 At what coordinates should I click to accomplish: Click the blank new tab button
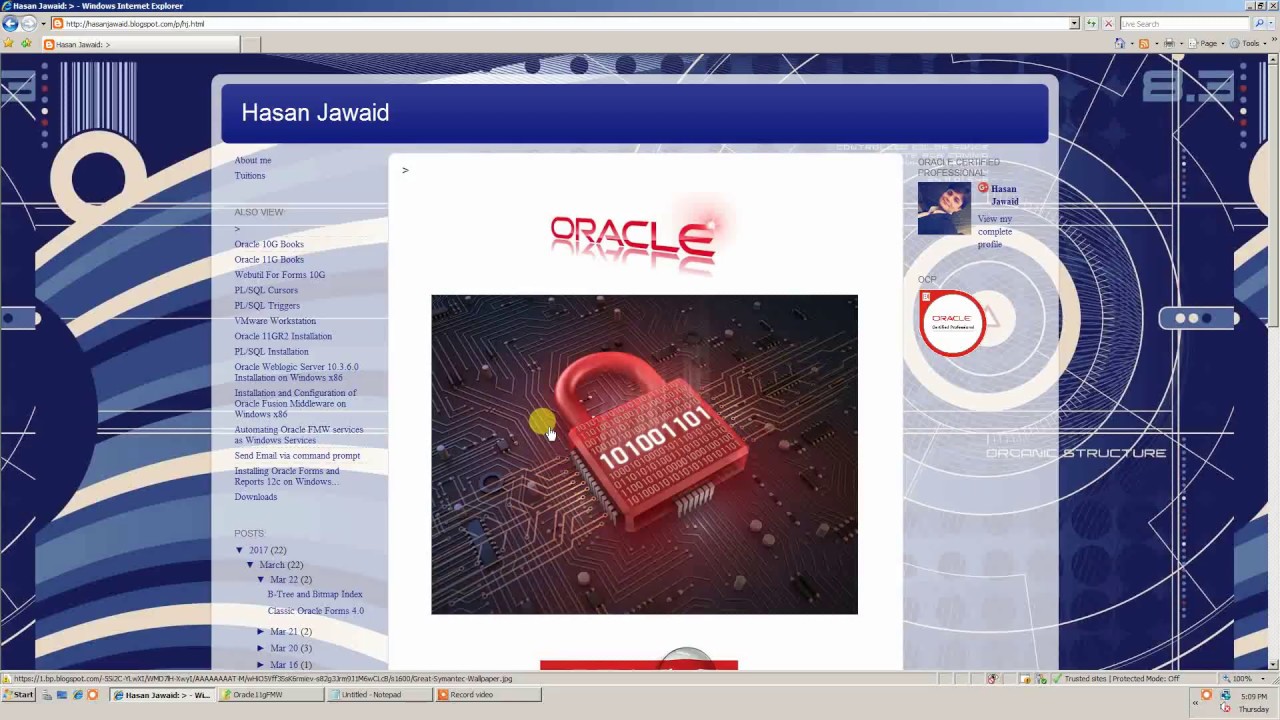[x=250, y=44]
